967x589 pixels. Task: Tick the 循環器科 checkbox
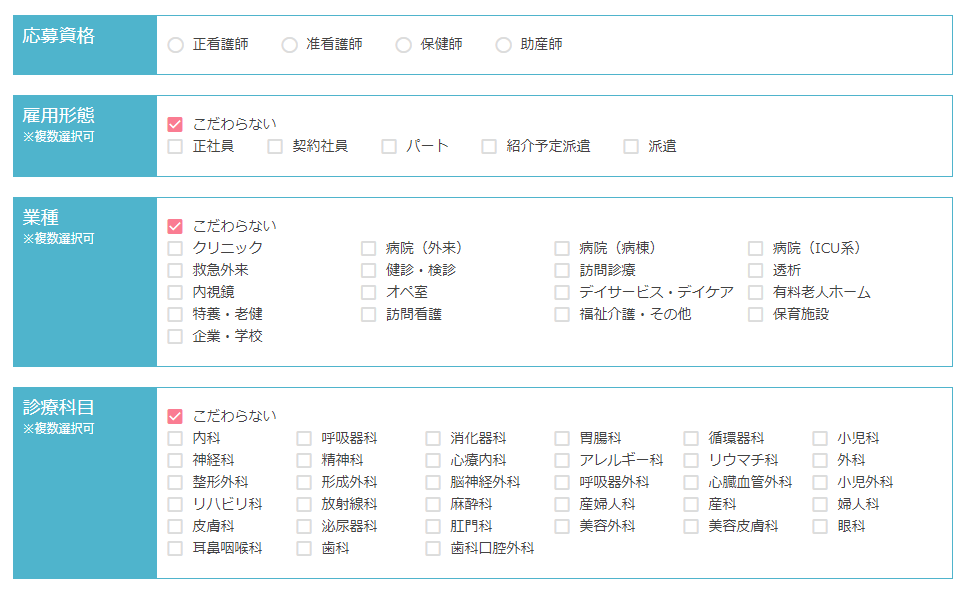tap(691, 439)
